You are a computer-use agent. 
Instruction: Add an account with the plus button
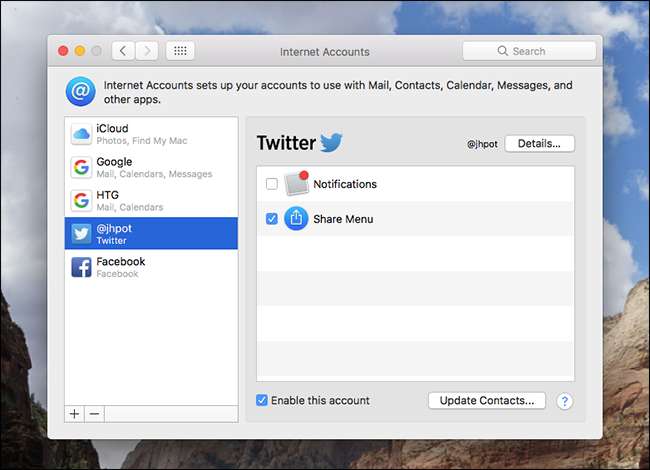click(75, 414)
